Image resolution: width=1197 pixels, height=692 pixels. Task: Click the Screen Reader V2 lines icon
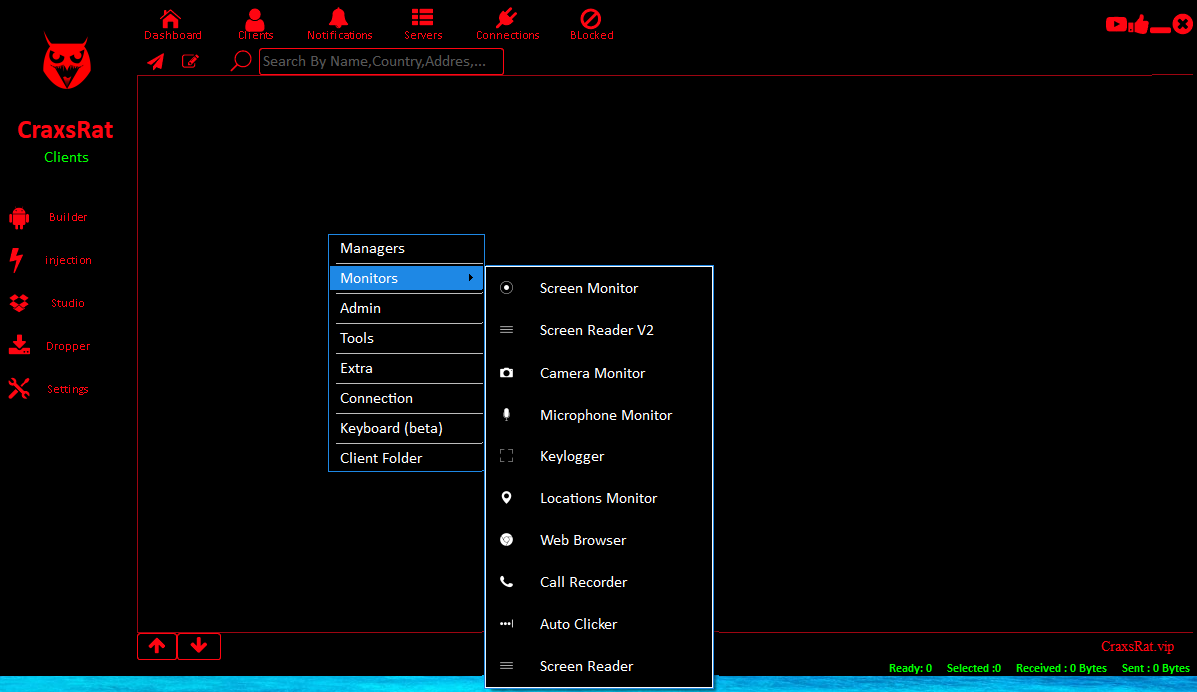tap(506, 330)
